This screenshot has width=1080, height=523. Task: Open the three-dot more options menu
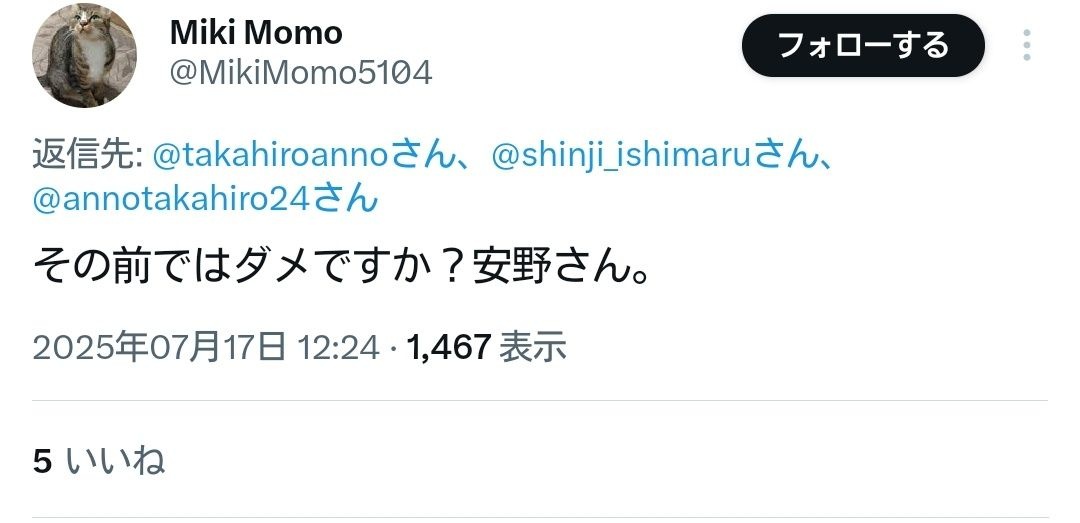coord(1026,45)
